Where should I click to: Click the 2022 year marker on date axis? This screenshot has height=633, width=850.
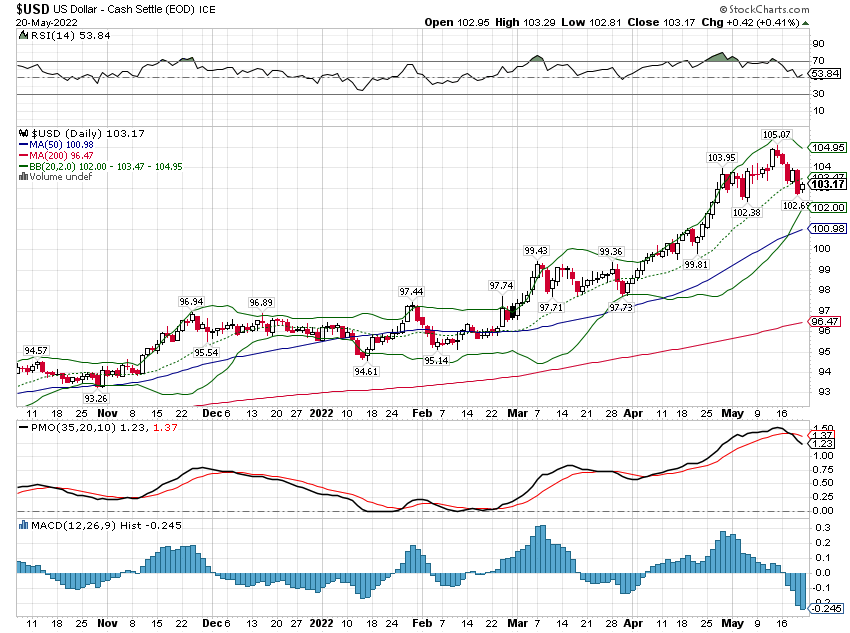pos(321,411)
